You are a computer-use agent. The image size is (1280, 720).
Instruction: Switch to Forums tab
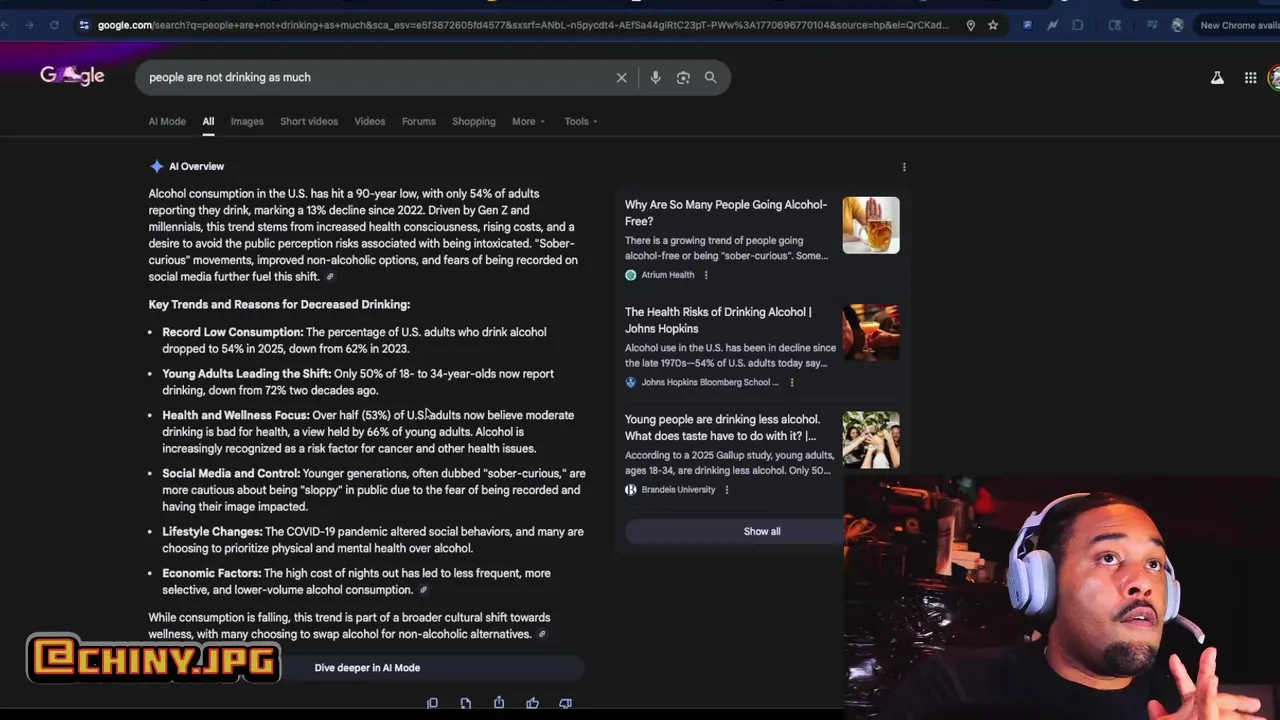pyautogui.click(x=419, y=121)
